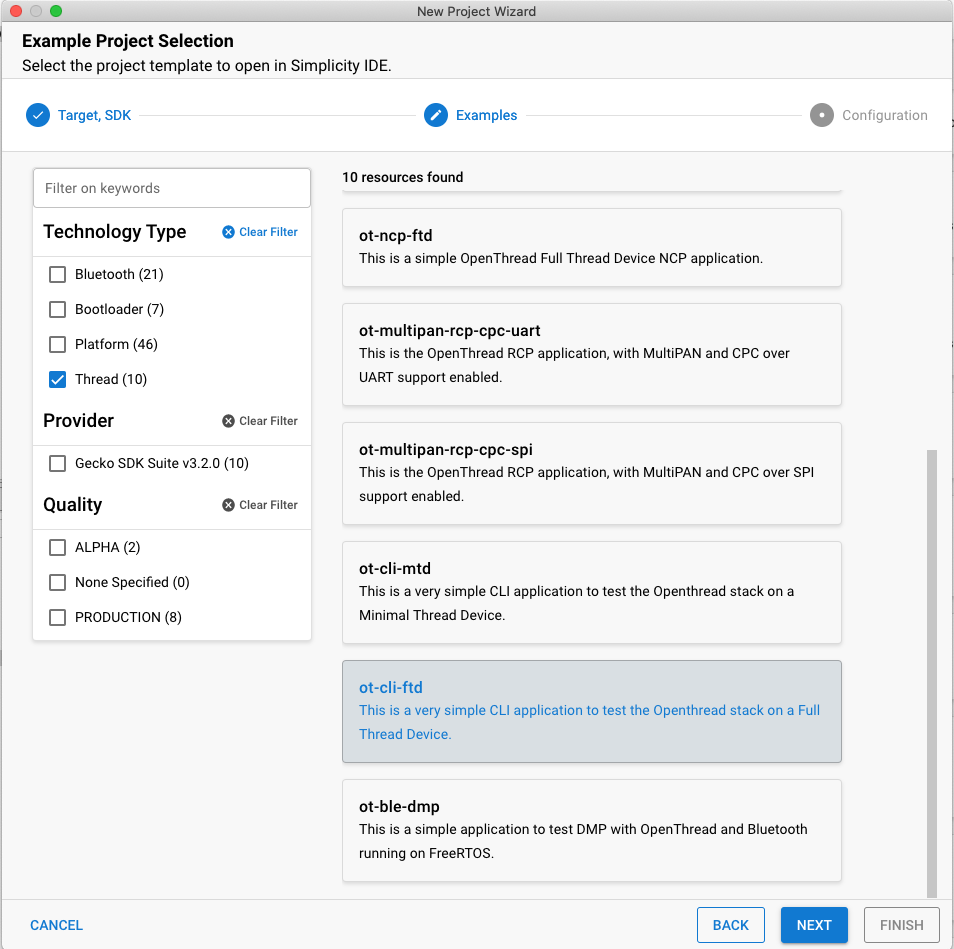Clear the Provider filter
This screenshot has width=954, height=949.
coord(259,420)
